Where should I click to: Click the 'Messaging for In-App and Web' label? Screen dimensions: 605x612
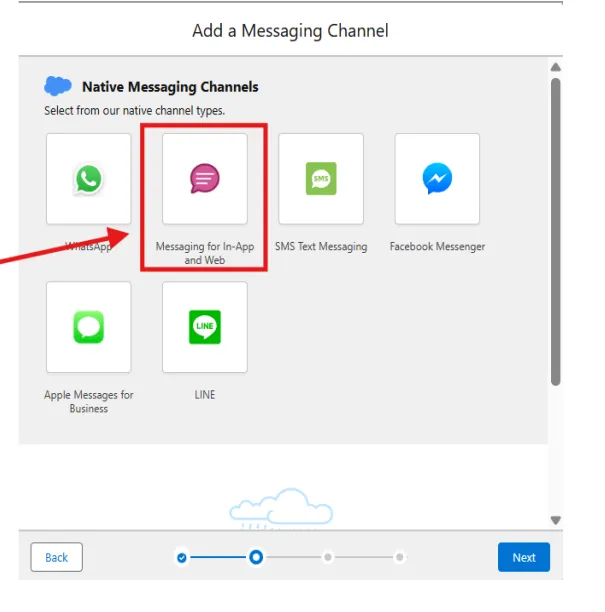pos(204,253)
